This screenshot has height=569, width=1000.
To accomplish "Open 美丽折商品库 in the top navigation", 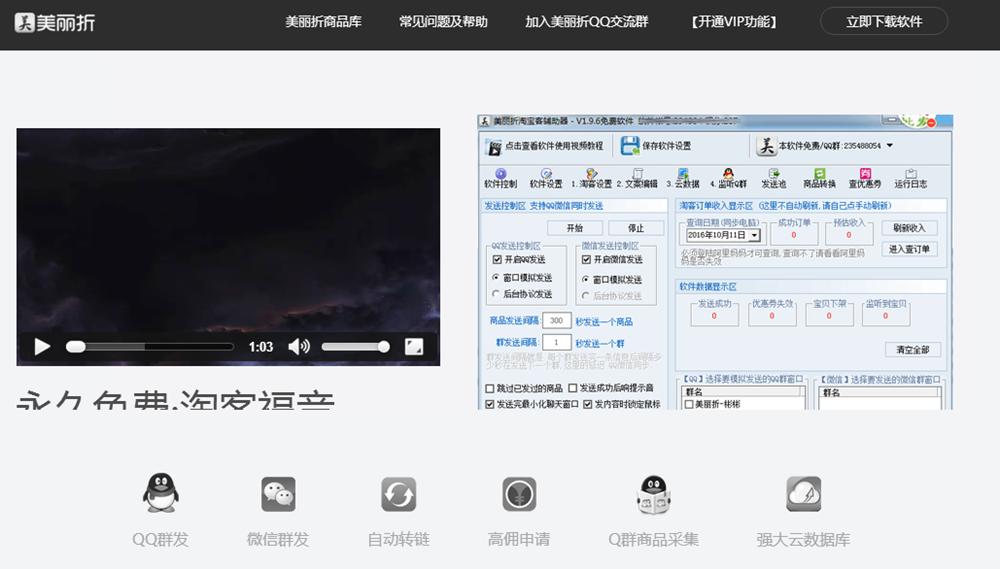I will [323, 22].
